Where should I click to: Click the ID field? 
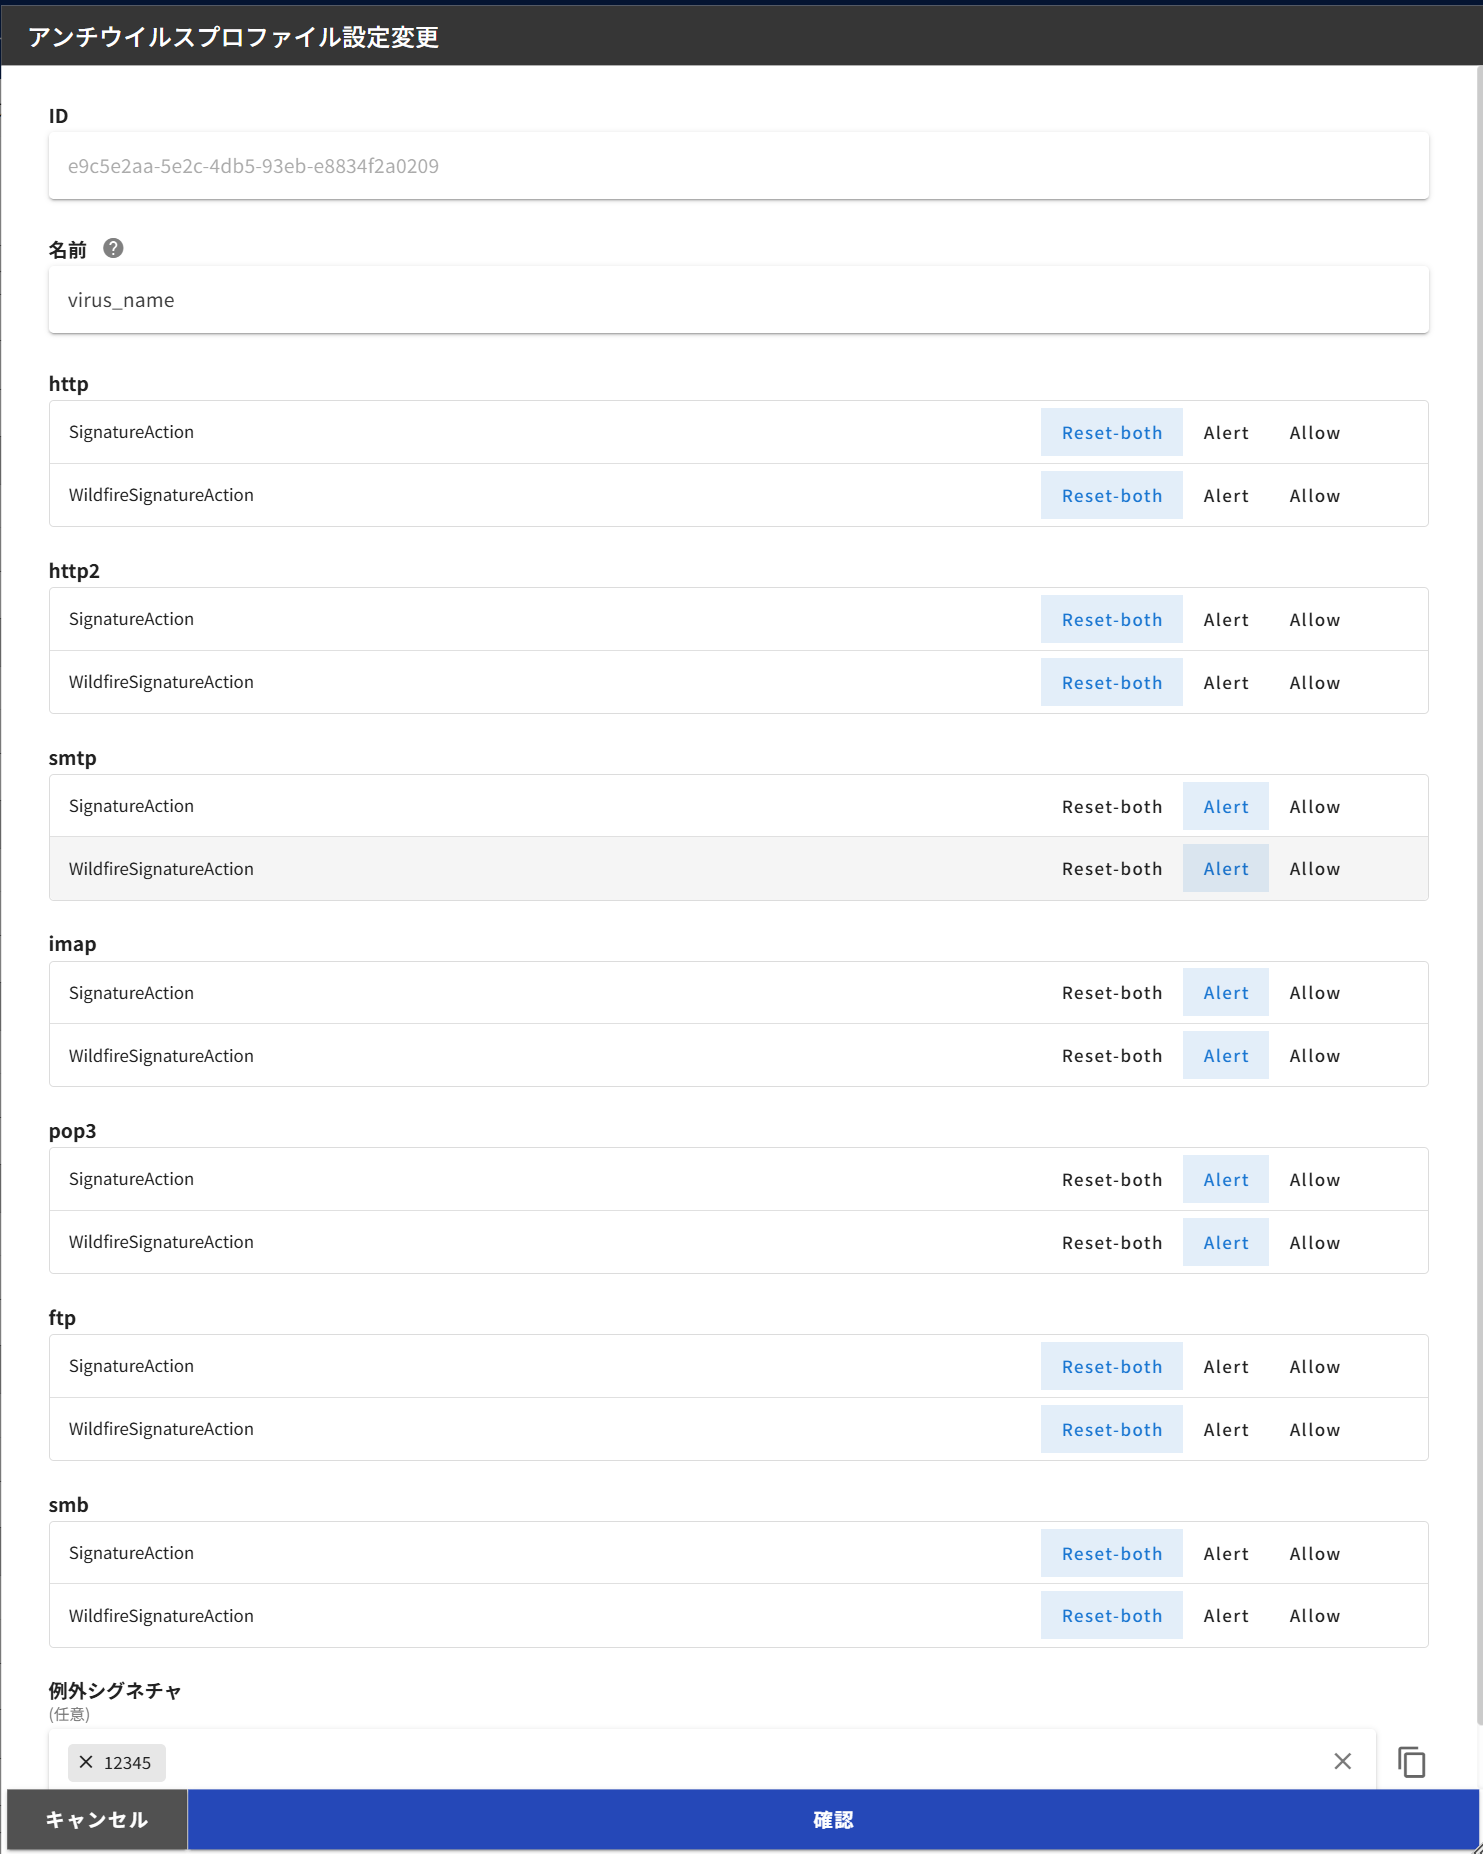pos(738,166)
